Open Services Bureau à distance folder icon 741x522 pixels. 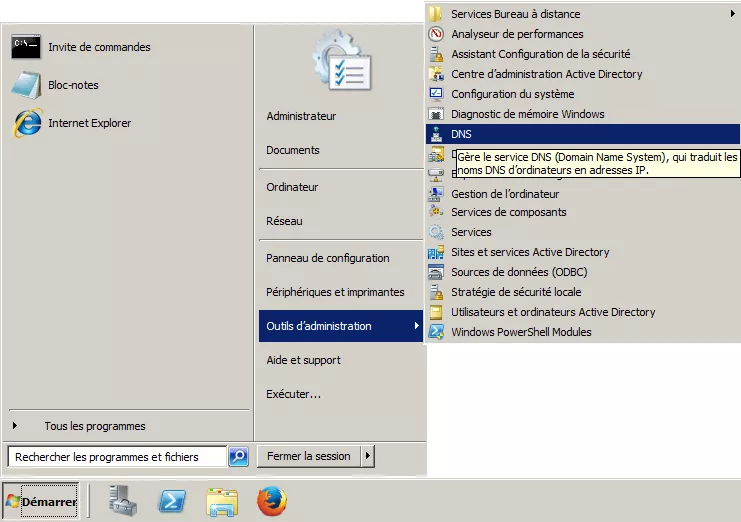click(436, 14)
